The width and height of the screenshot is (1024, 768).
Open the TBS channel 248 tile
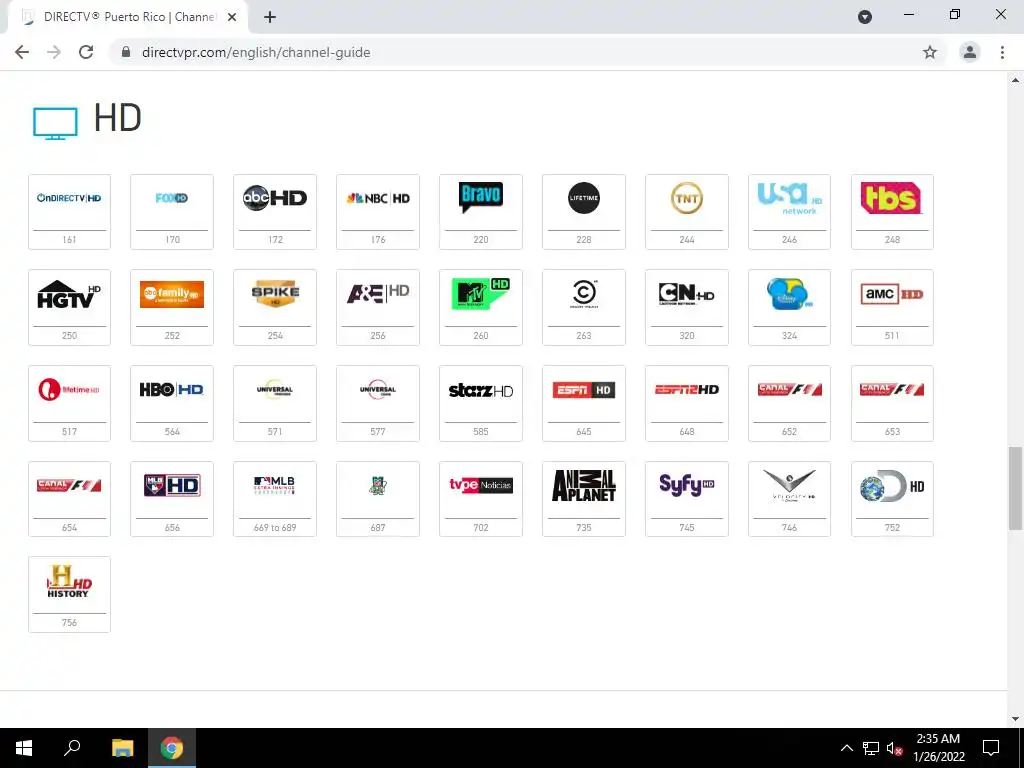tap(892, 212)
